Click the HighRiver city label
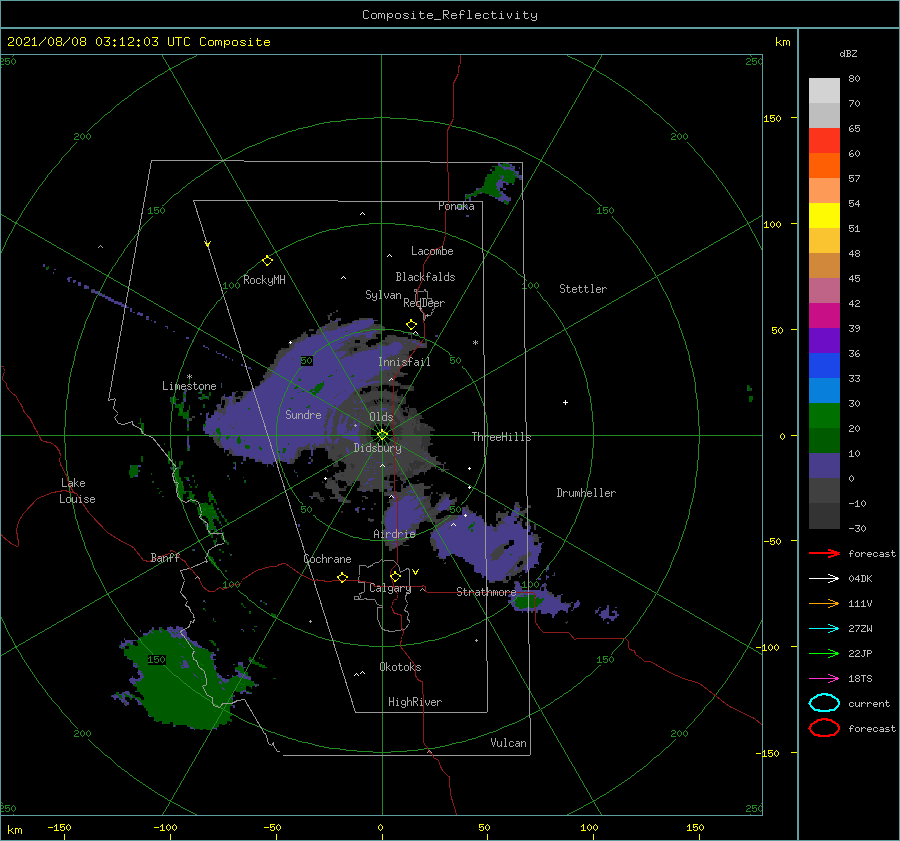900x841 pixels. coord(415,702)
